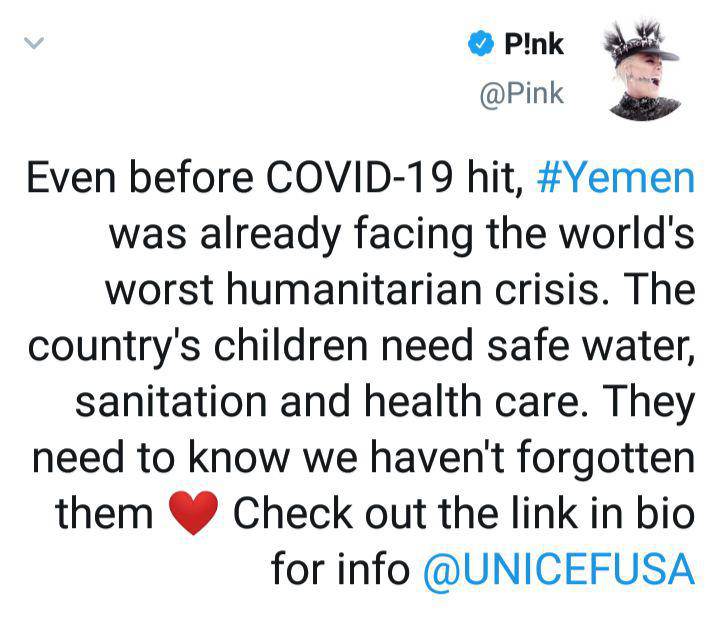Click 'Check out the link in bio'

(464, 514)
